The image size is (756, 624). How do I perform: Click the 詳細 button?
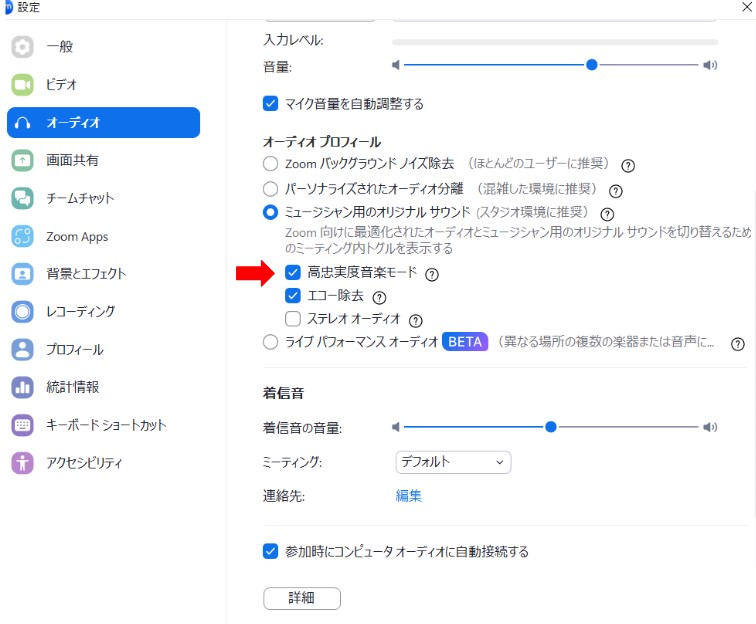pyautogui.click(x=302, y=598)
